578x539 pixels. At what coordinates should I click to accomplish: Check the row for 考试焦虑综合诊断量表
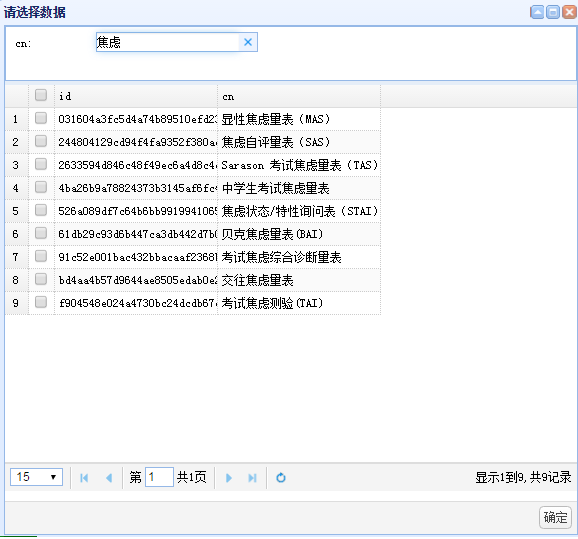click(41, 256)
